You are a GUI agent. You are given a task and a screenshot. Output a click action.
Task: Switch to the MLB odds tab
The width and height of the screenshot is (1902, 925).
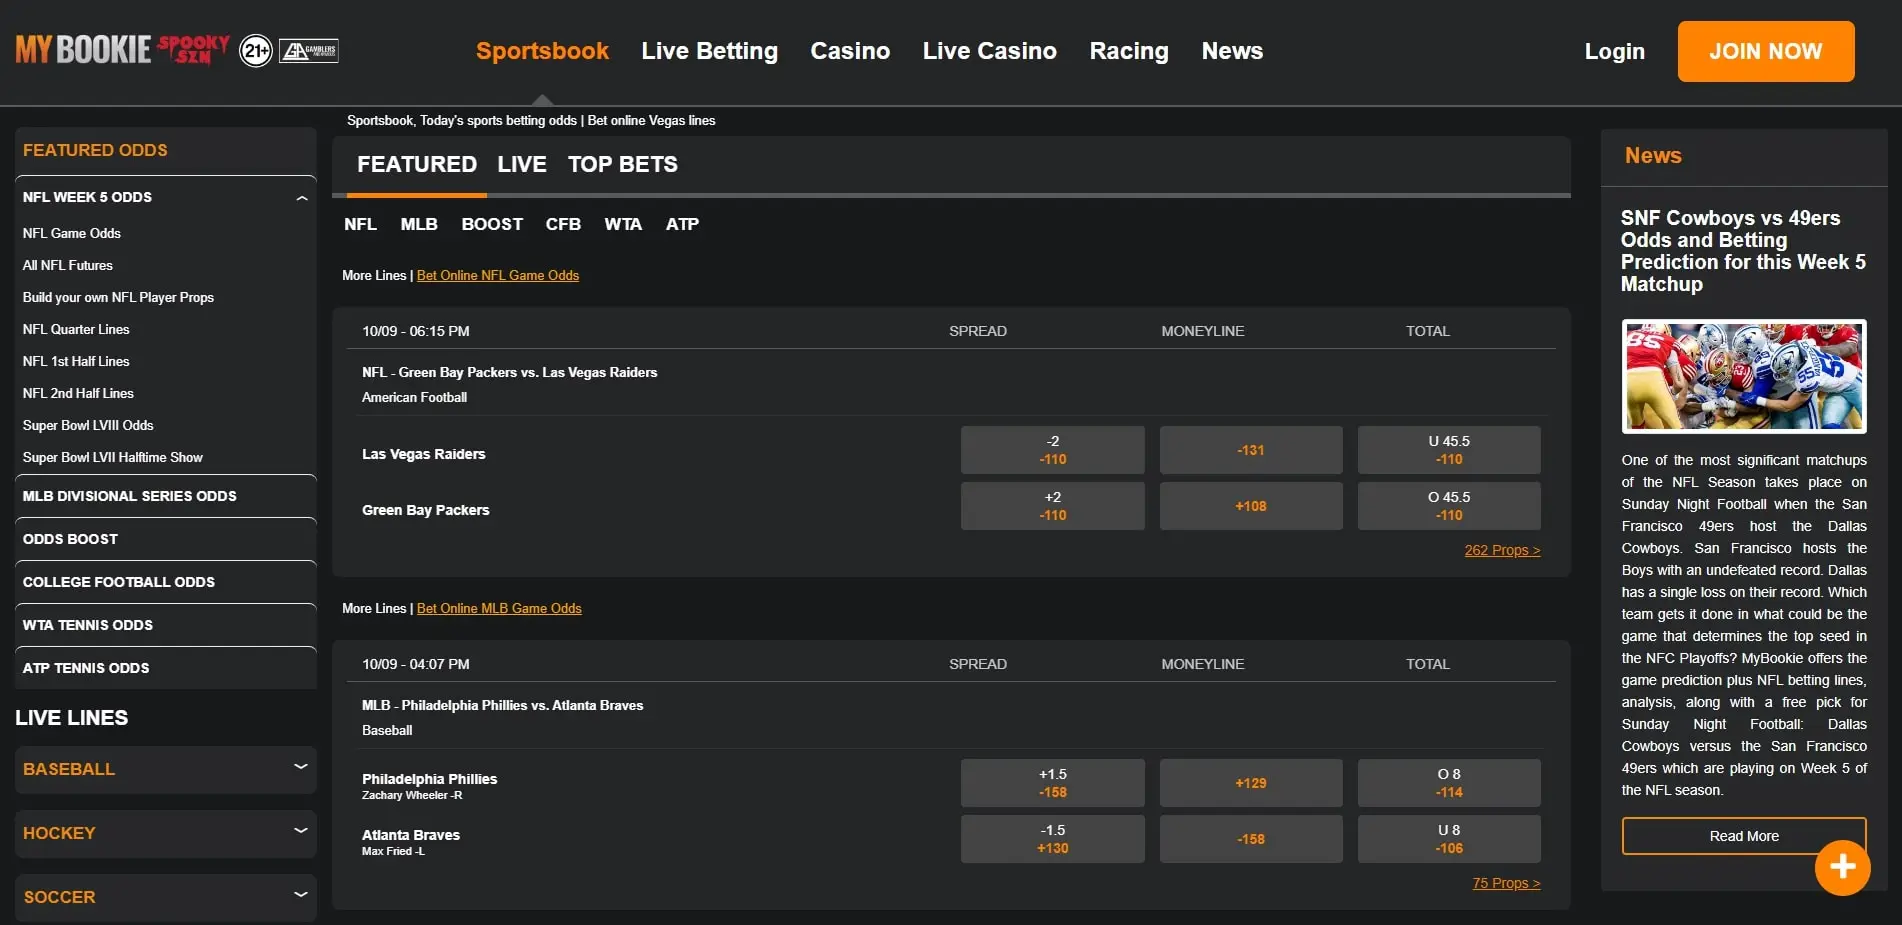coord(418,224)
